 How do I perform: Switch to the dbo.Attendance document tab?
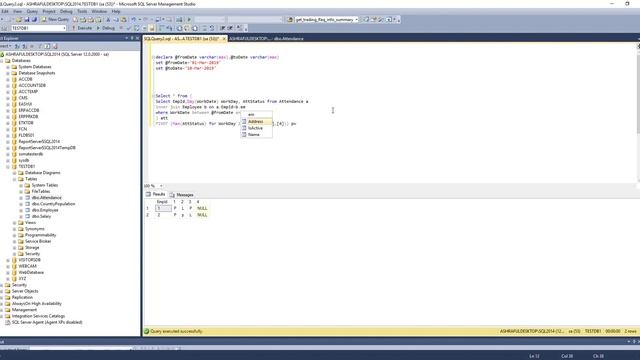(x=267, y=39)
